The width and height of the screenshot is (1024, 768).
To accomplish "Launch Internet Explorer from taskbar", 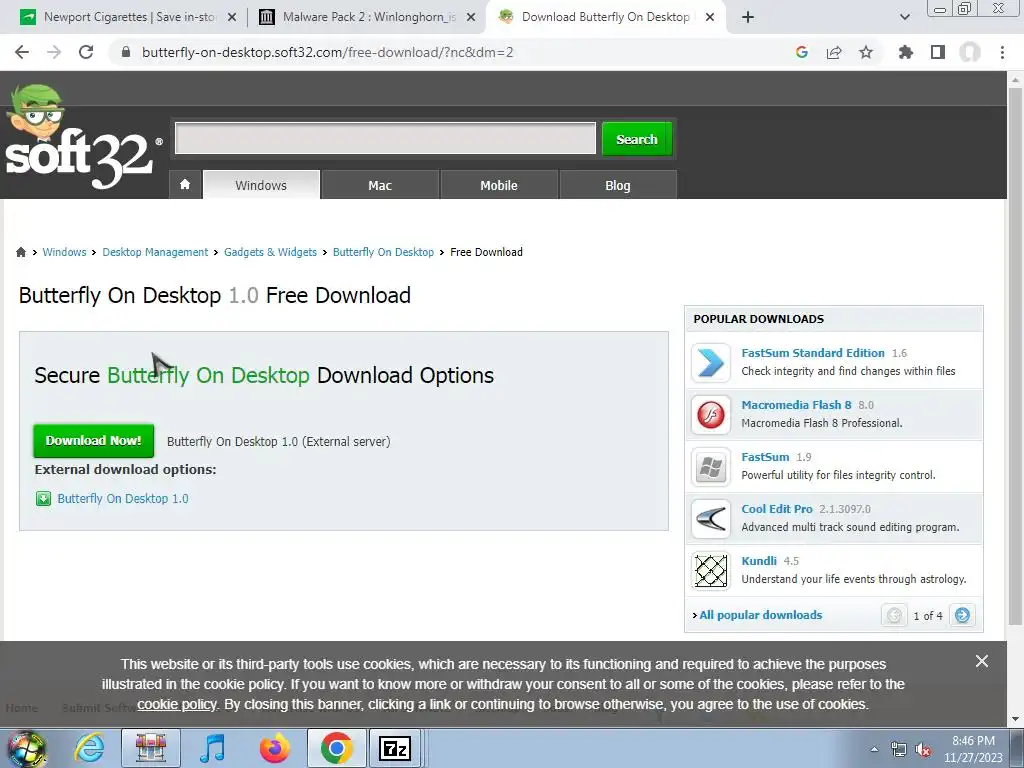I will click(89, 748).
